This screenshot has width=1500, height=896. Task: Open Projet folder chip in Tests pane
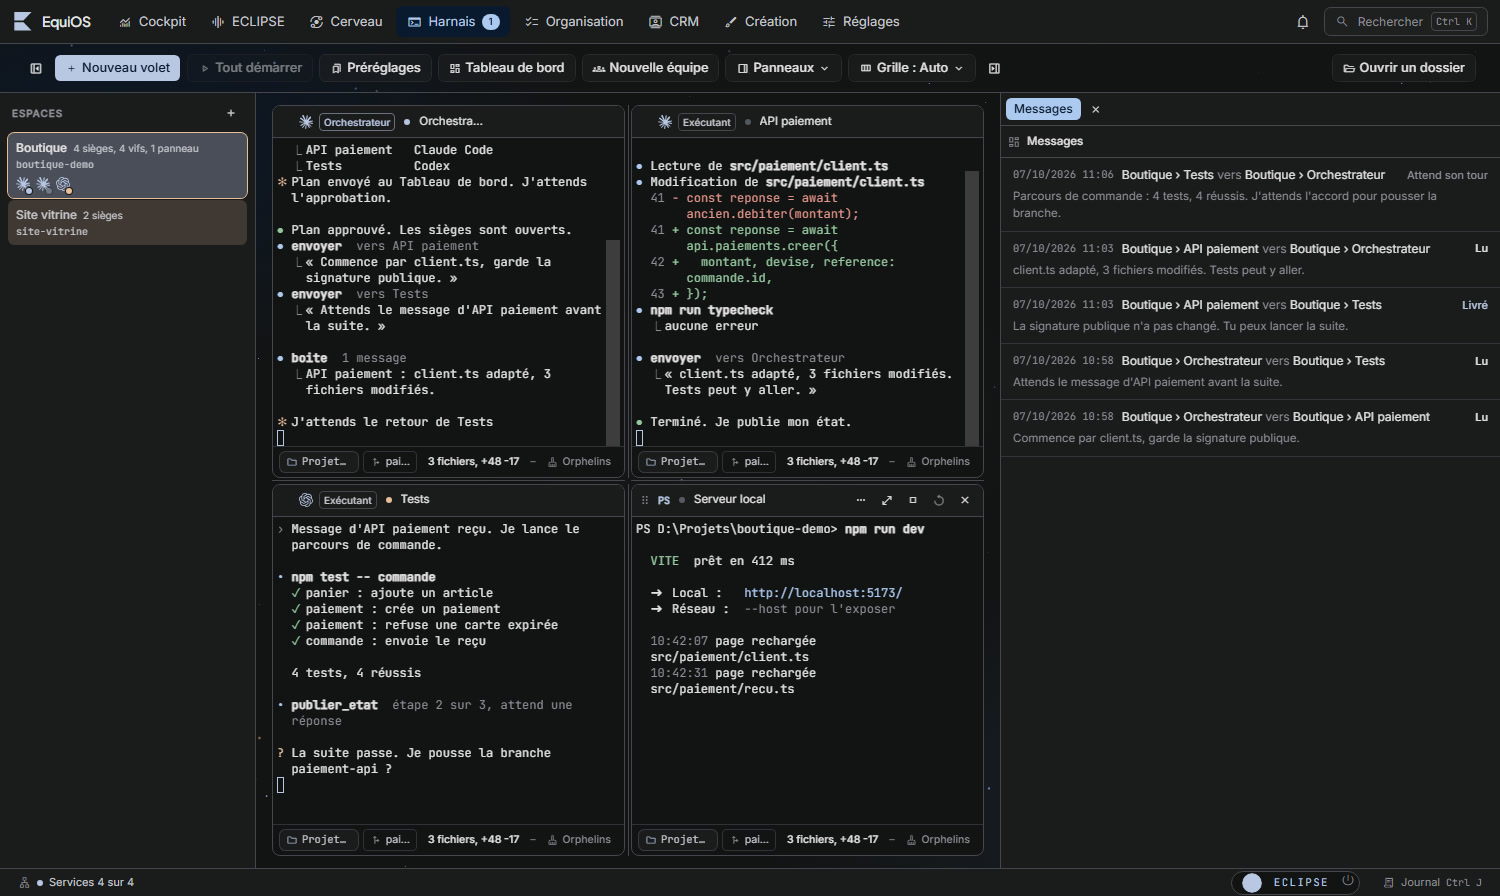click(318, 839)
